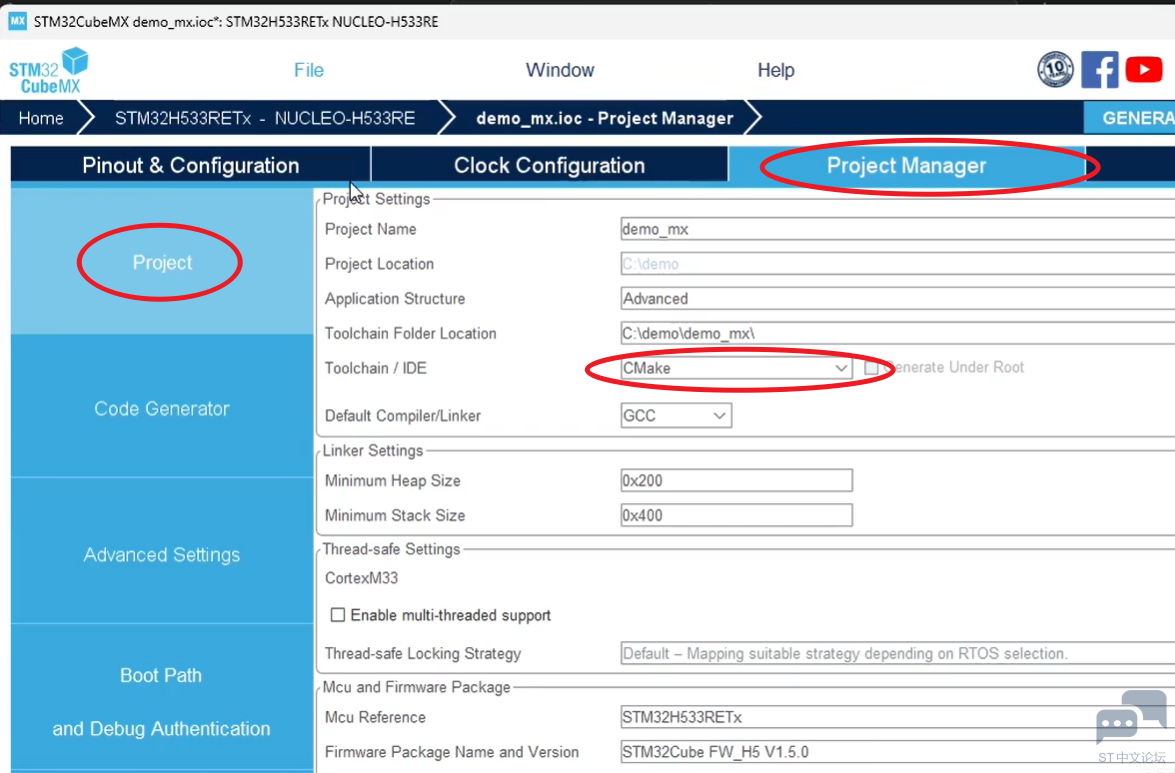This screenshot has height=773, width=1175.
Task: Open the Toolchain / IDE CMake dropdown
Action: pyautogui.click(x=736, y=368)
